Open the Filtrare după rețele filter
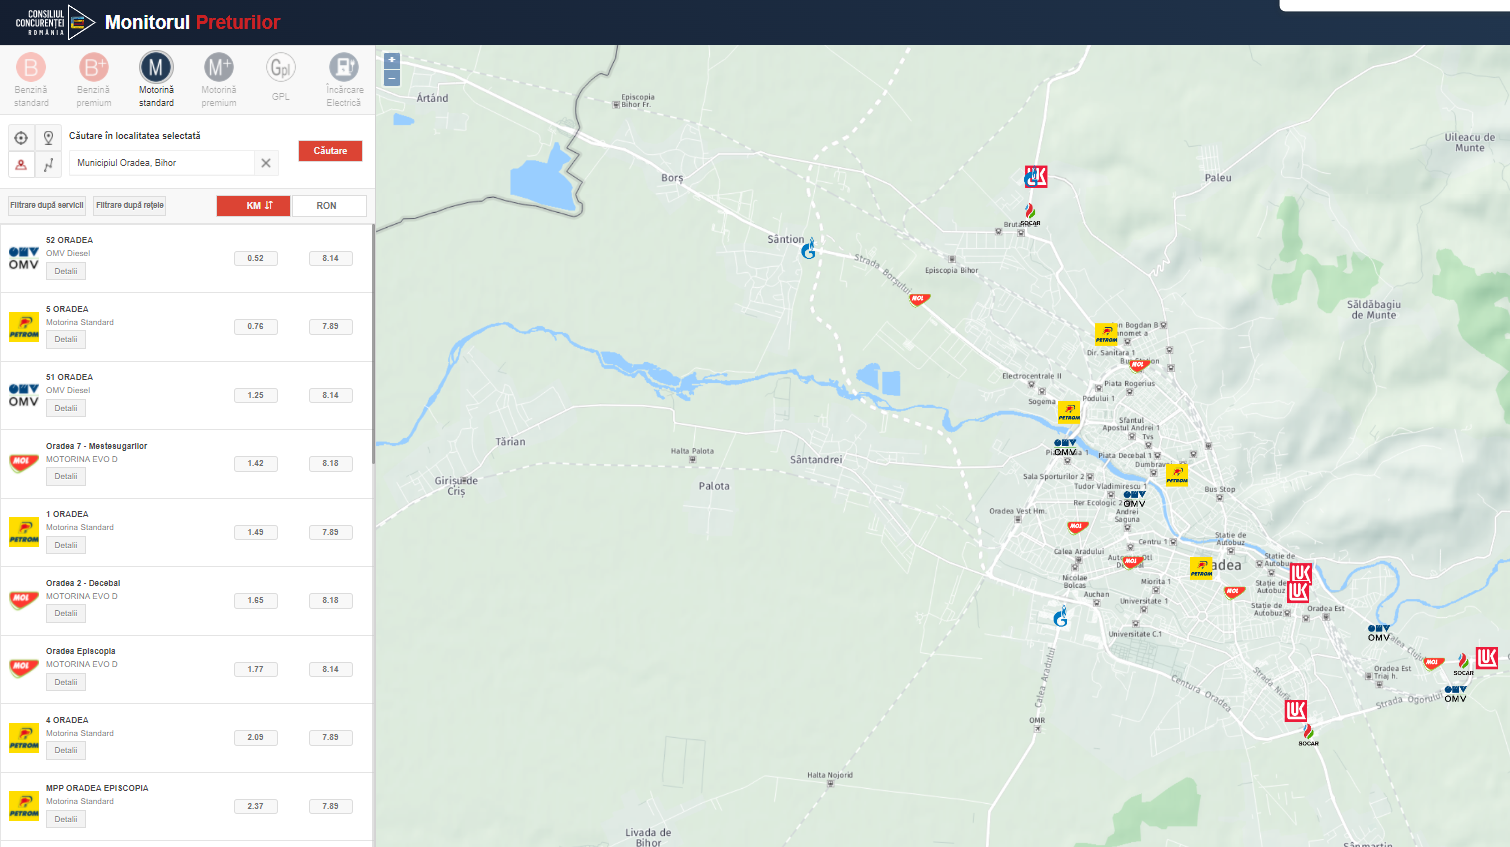 (130, 206)
